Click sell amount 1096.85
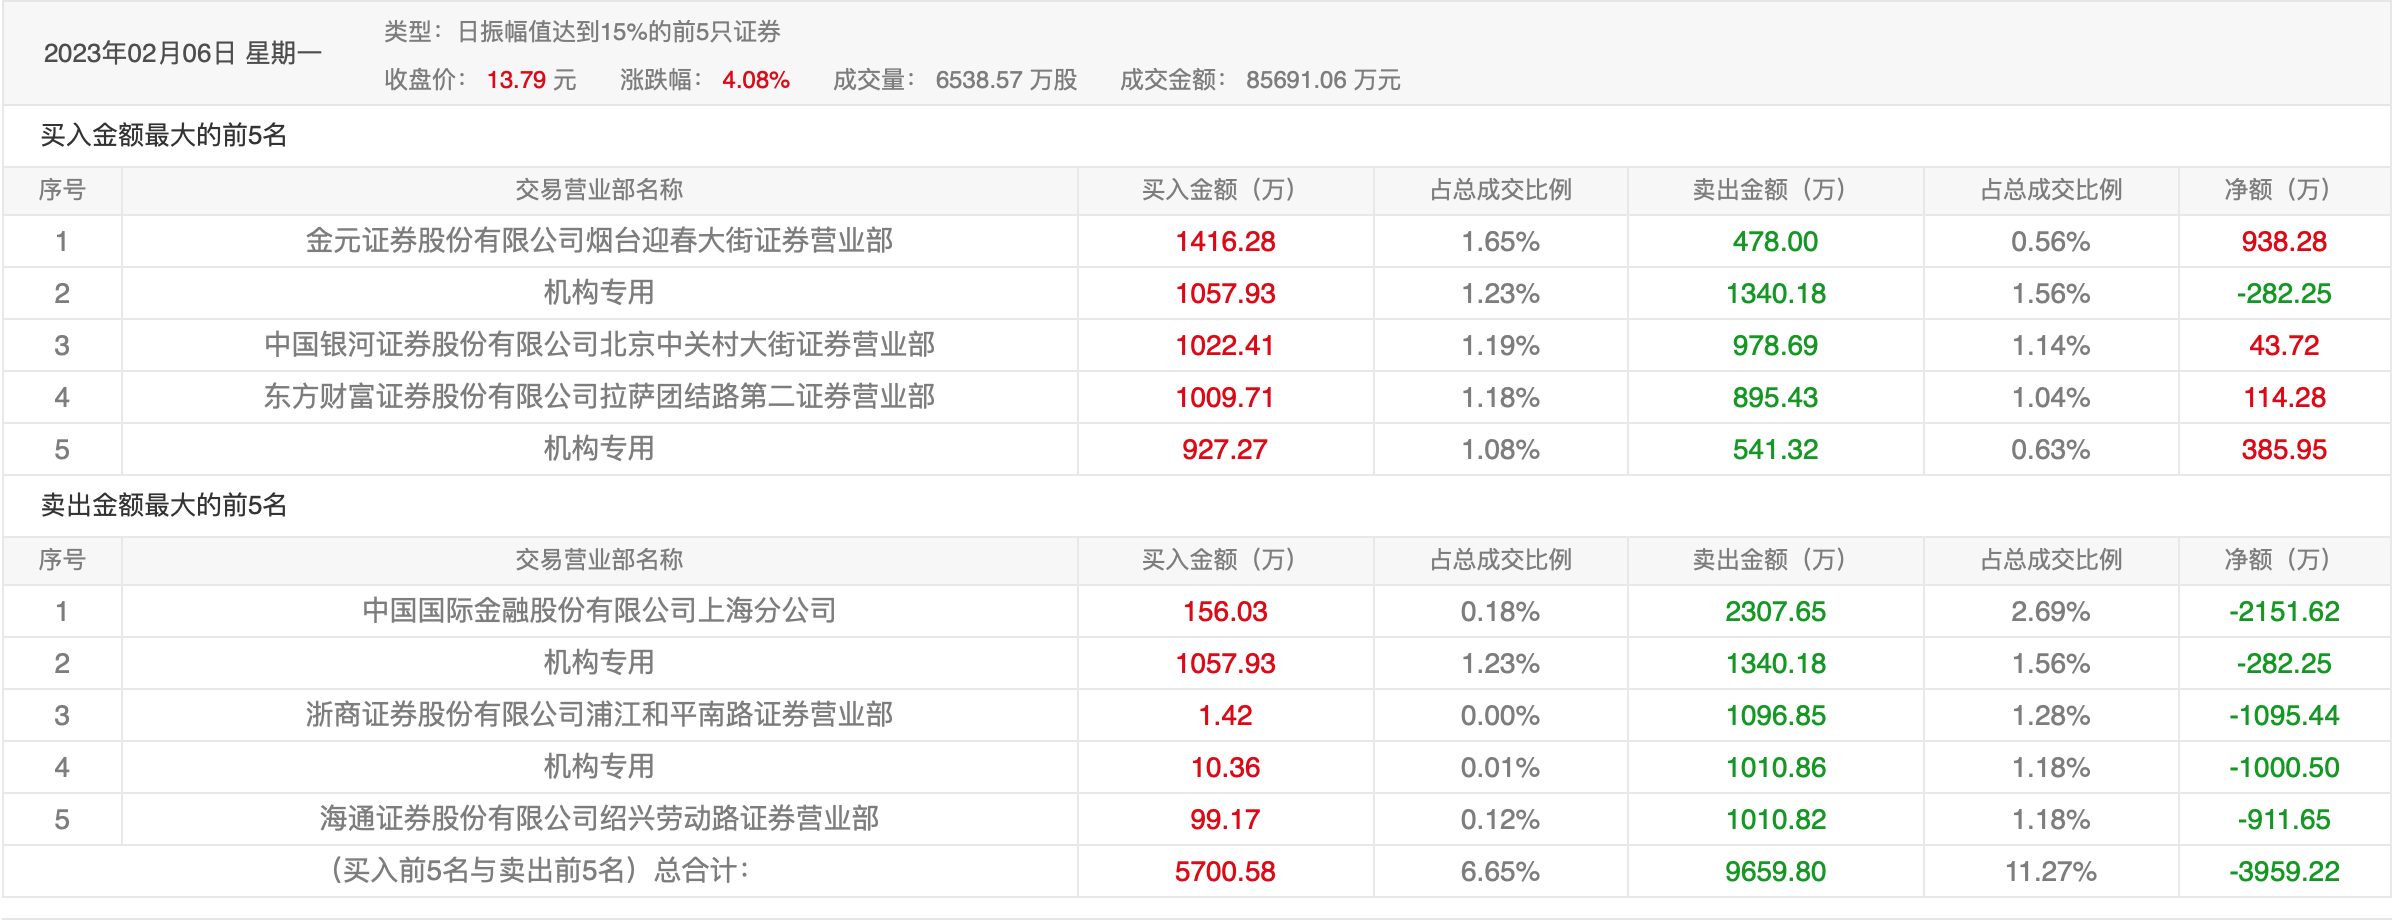2404x920 pixels. [x=1775, y=715]
